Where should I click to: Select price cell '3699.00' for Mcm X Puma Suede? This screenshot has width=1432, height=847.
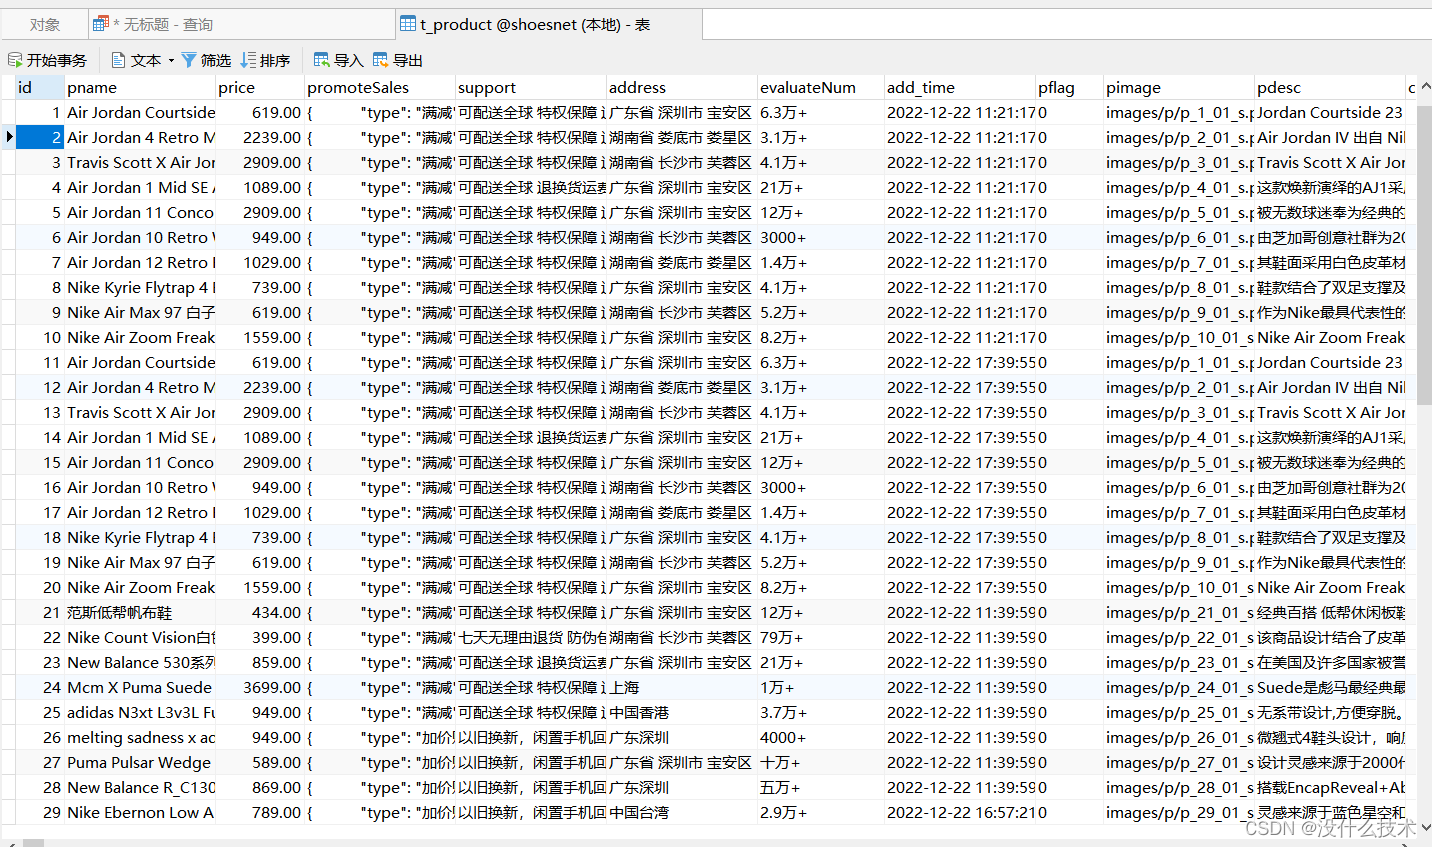click(x=260, y=687)
